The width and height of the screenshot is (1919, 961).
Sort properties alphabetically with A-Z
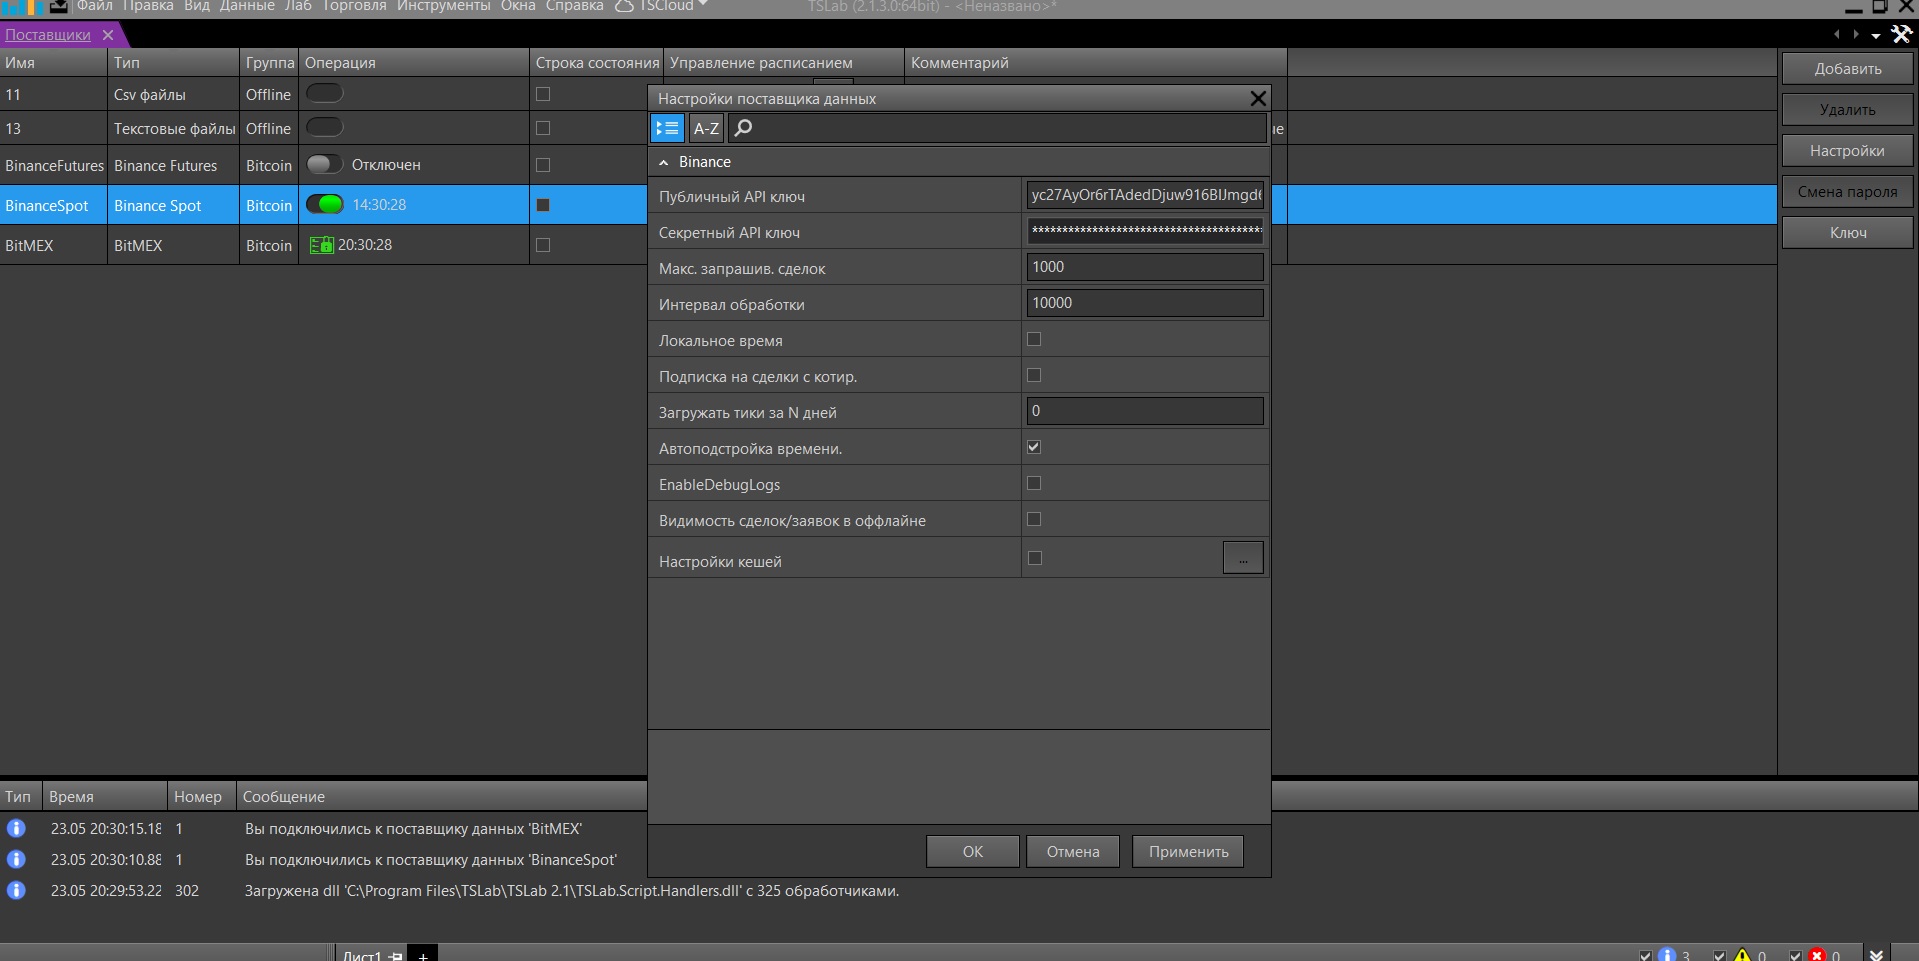click(706, 128)
